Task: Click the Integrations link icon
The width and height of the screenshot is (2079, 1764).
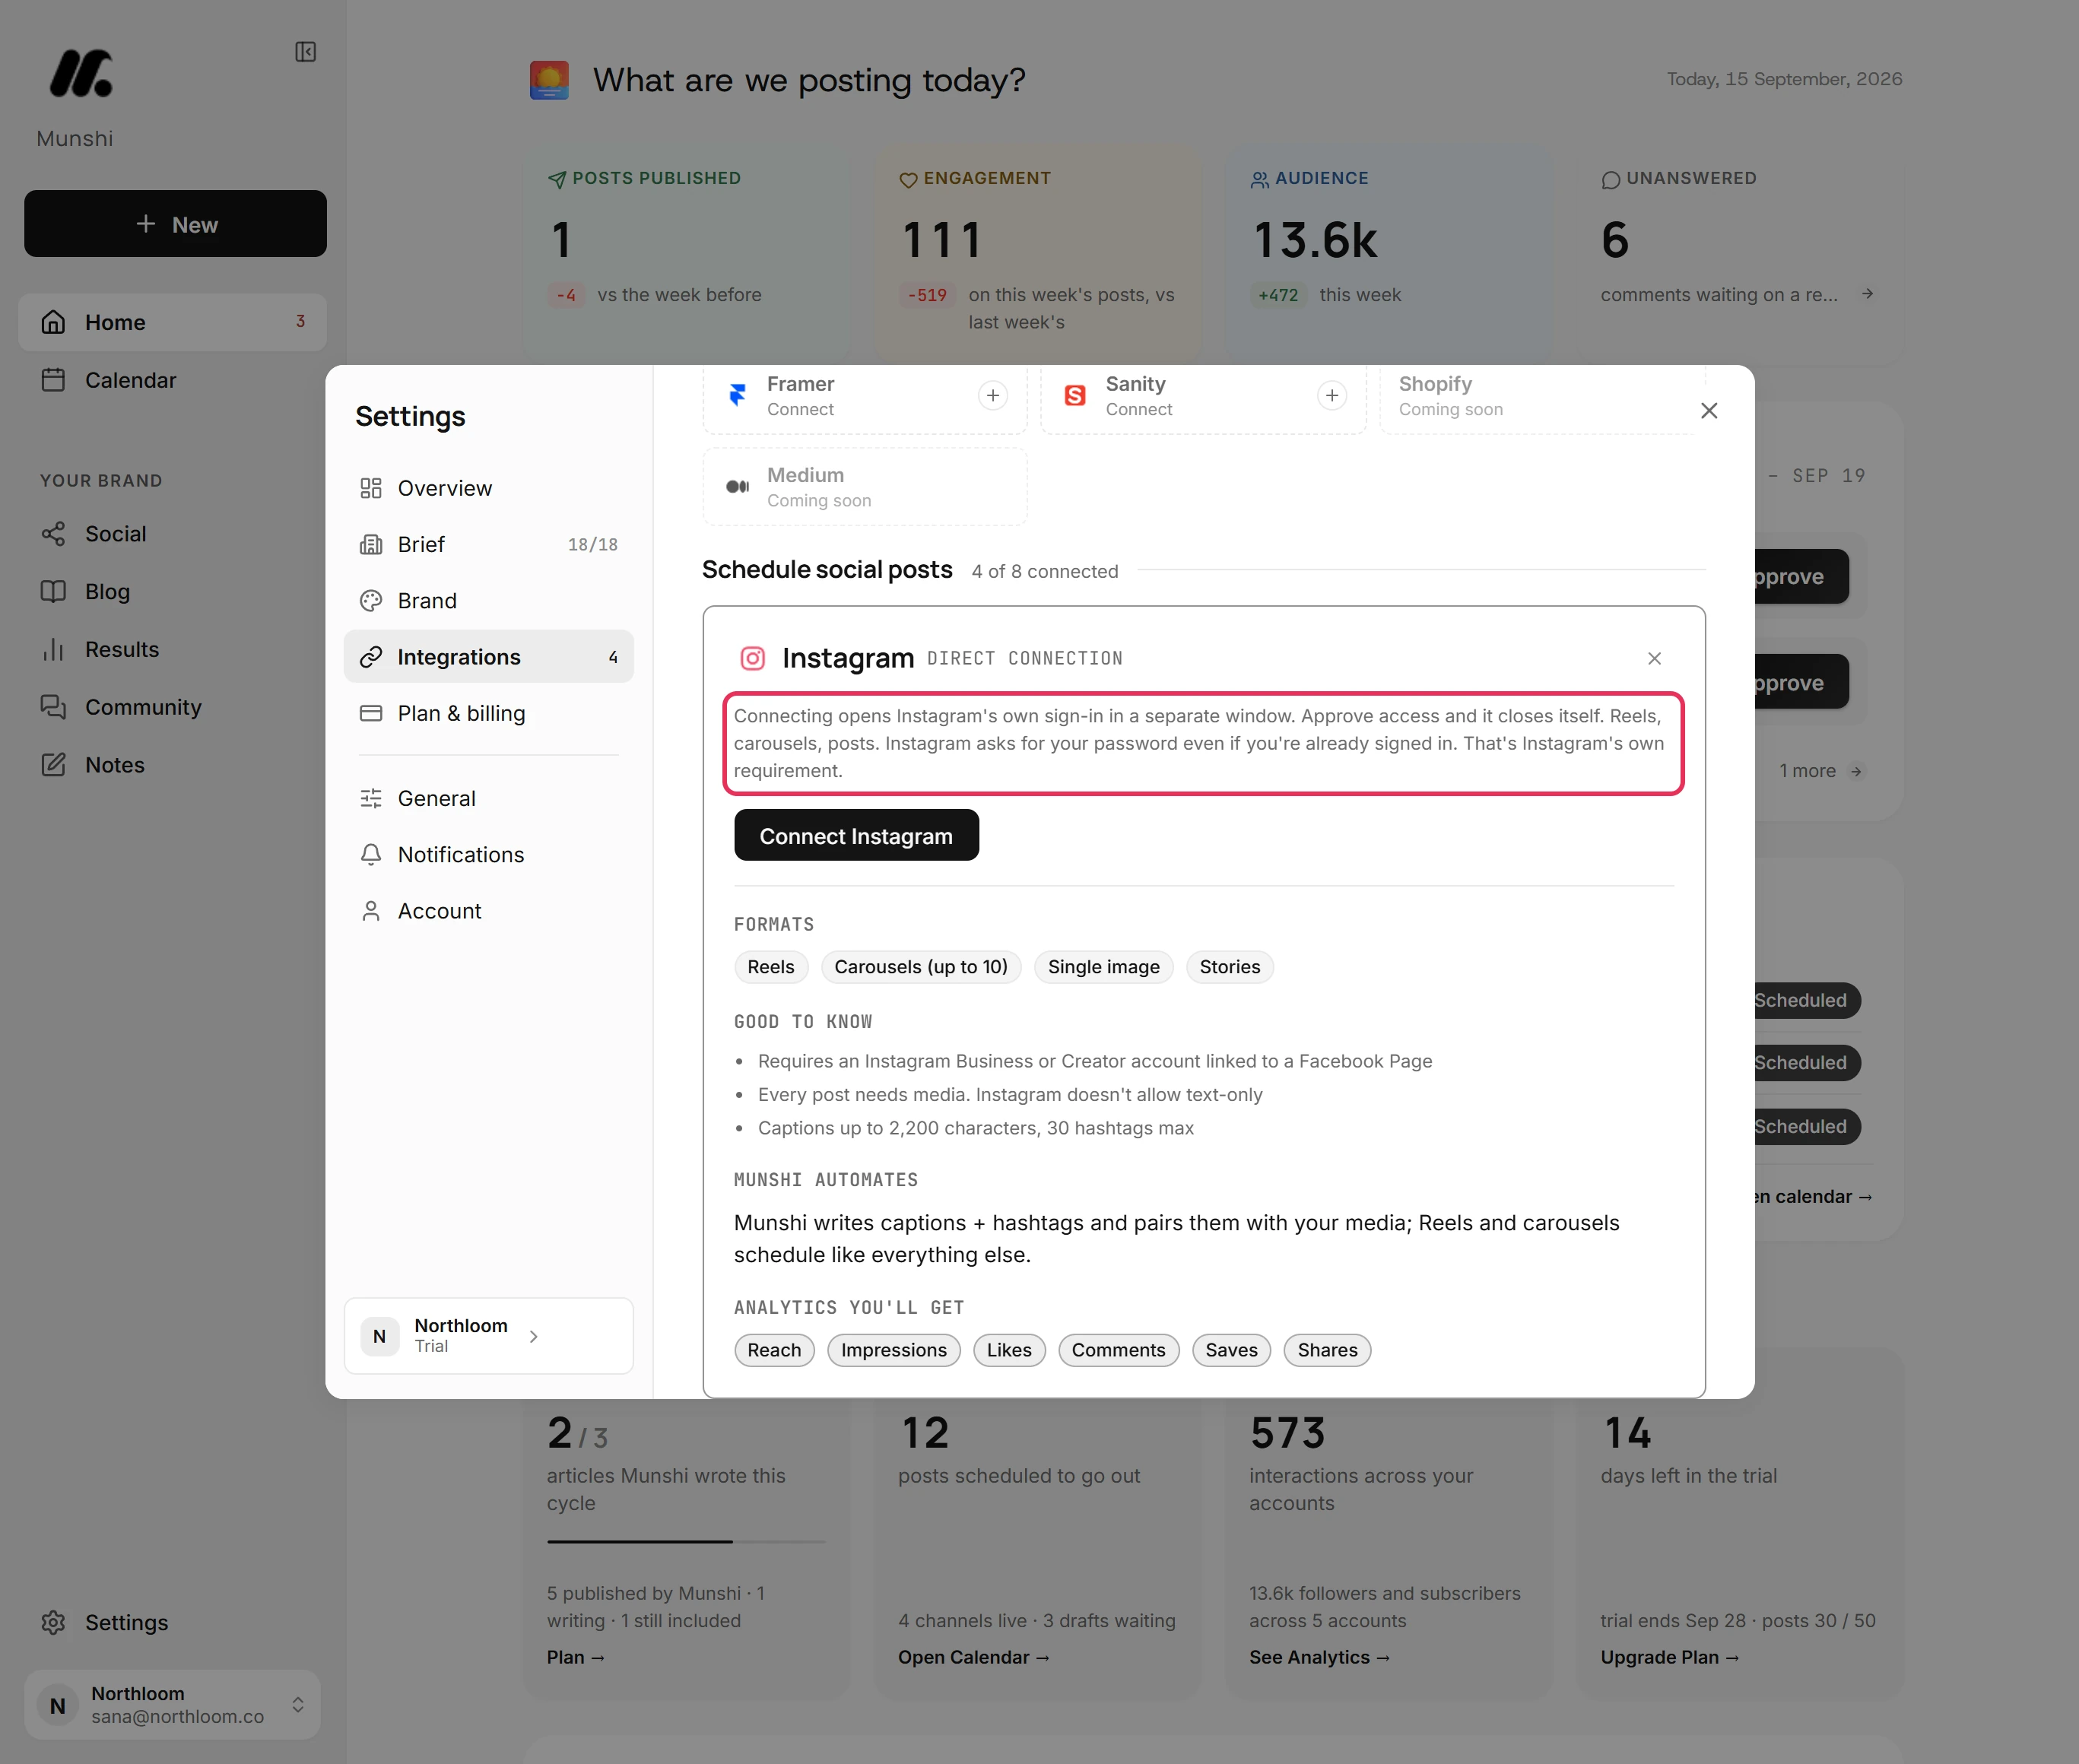Action: pos(371,657)
